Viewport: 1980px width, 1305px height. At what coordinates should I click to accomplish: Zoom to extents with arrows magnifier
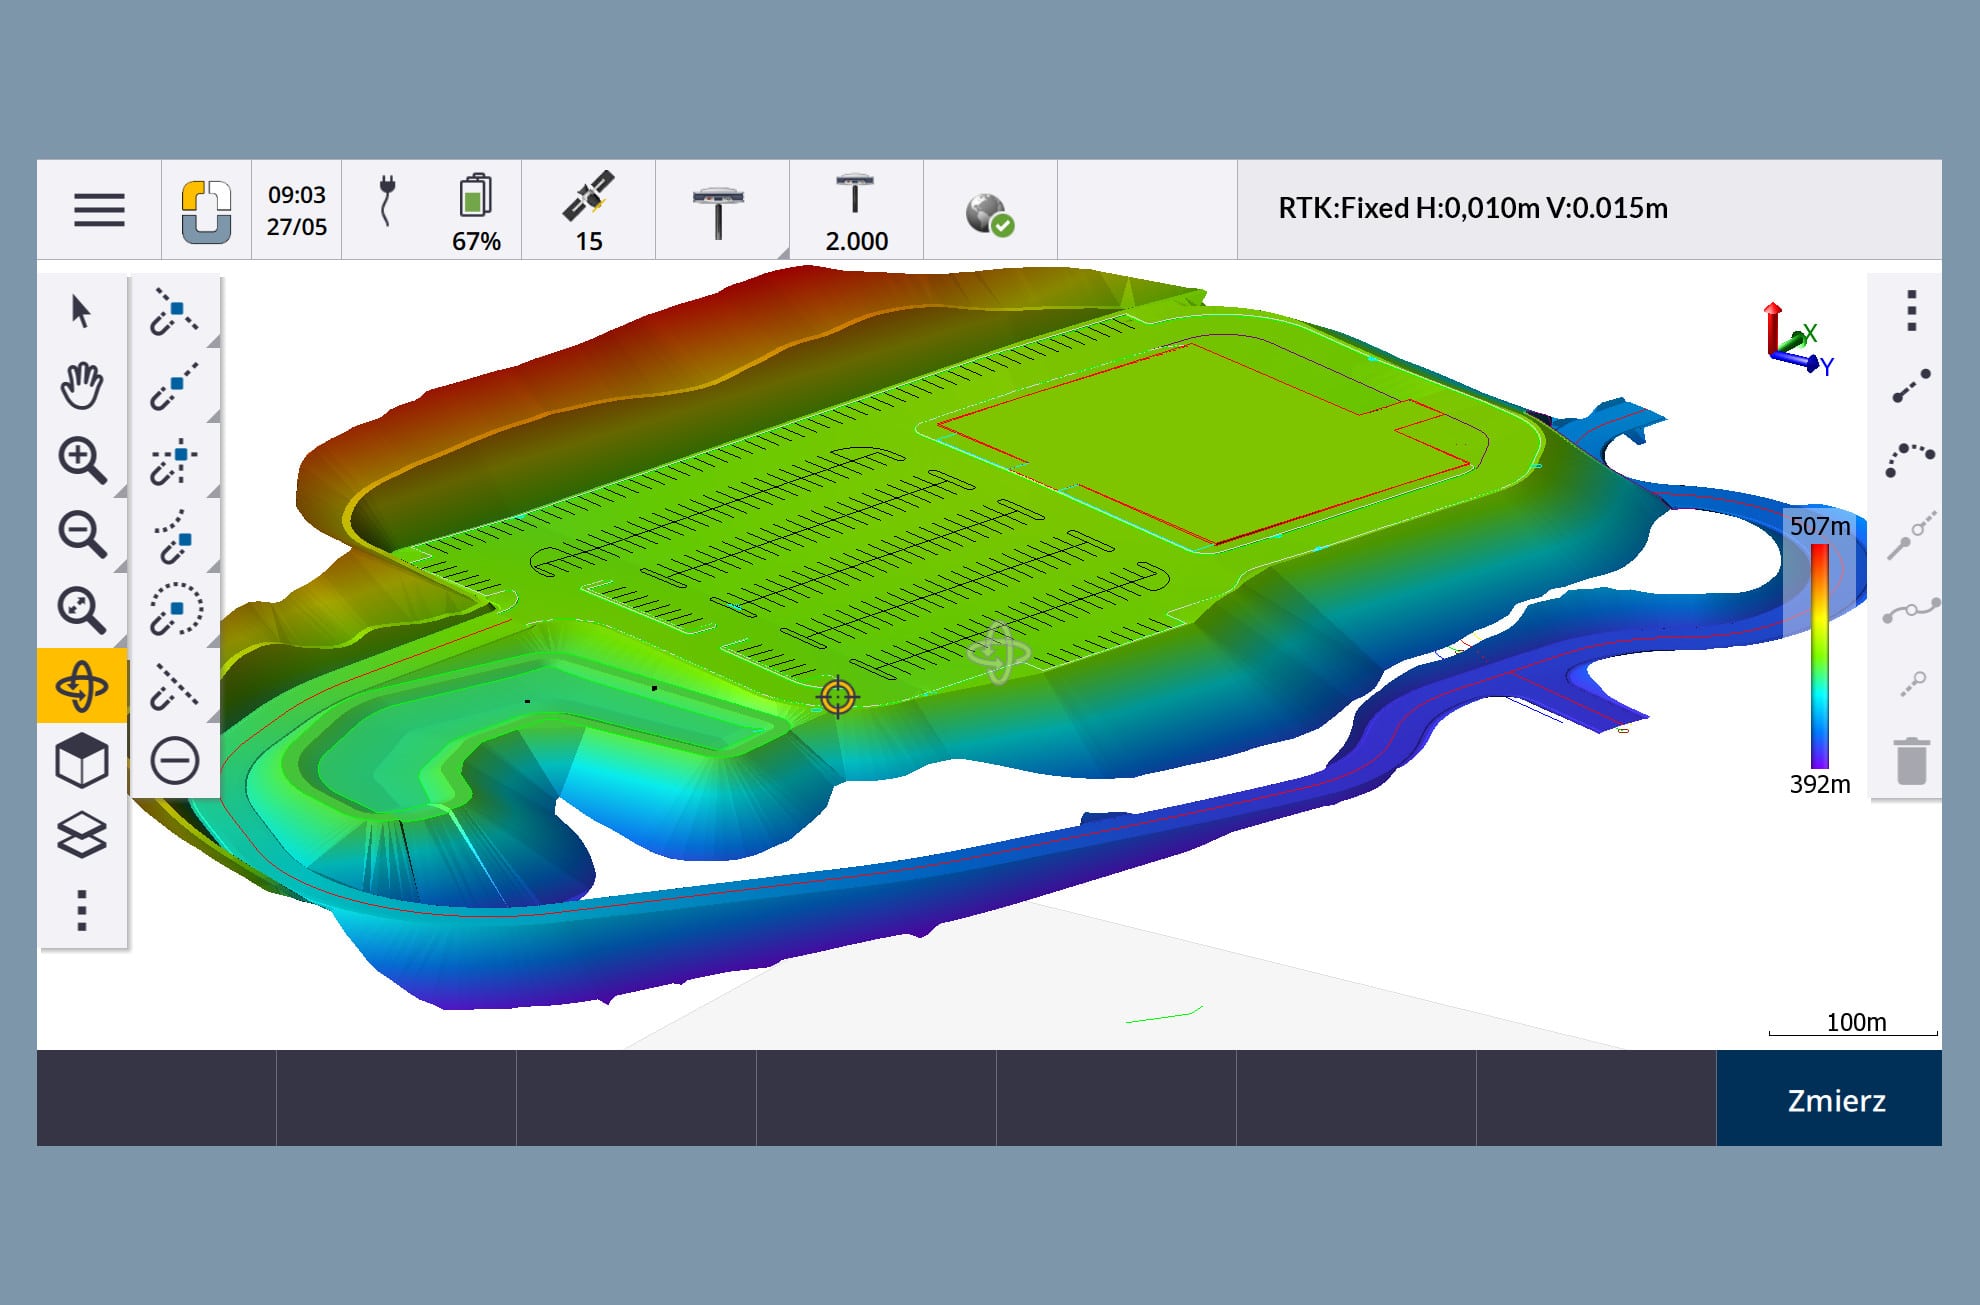point(82,609)
